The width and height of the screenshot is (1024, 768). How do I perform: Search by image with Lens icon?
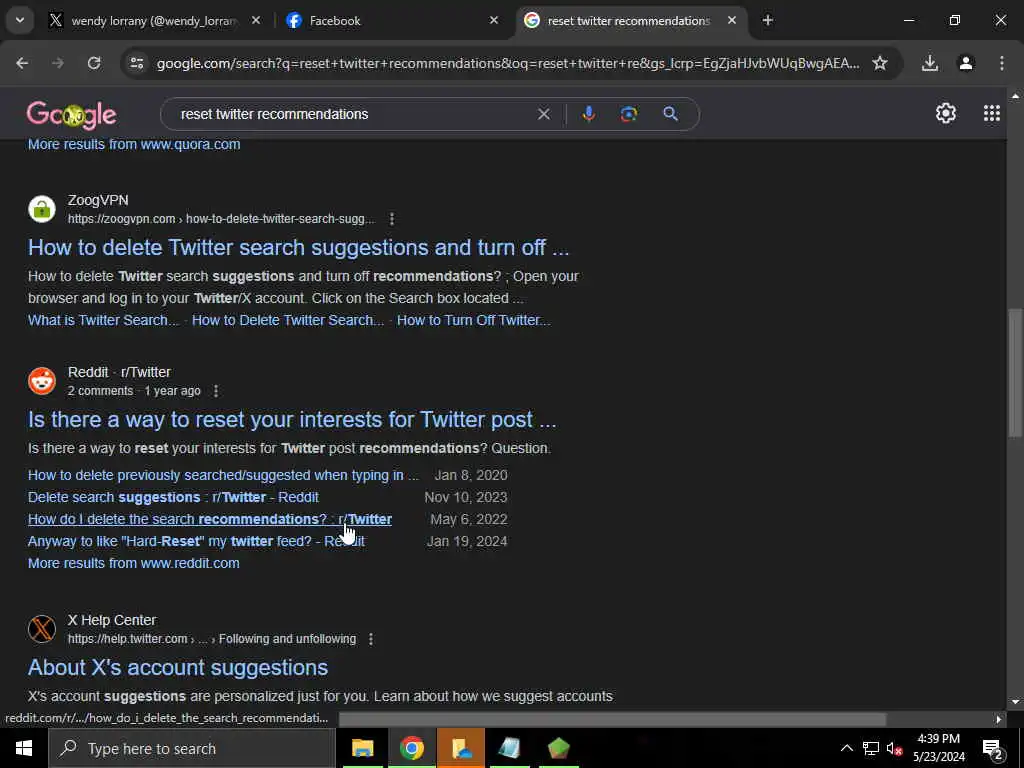(x=628, y=114)
